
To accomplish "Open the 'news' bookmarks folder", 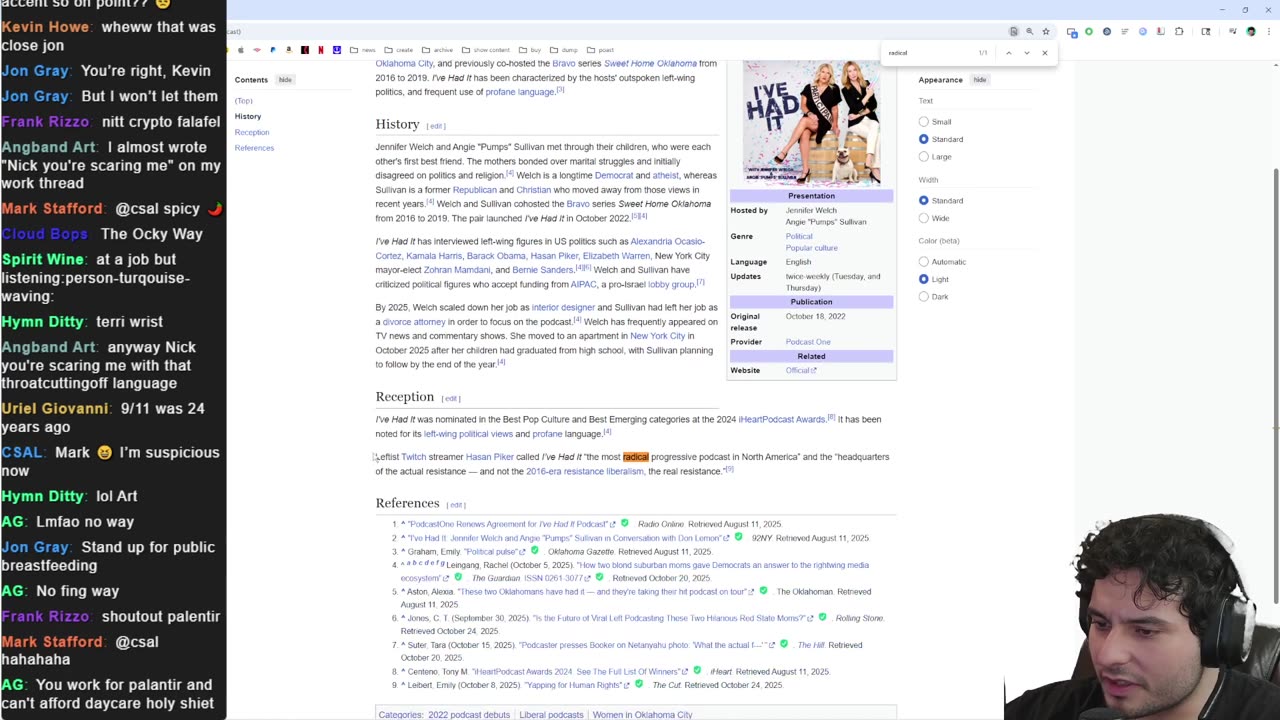I will pyautogui.click(x=363, y=50).
